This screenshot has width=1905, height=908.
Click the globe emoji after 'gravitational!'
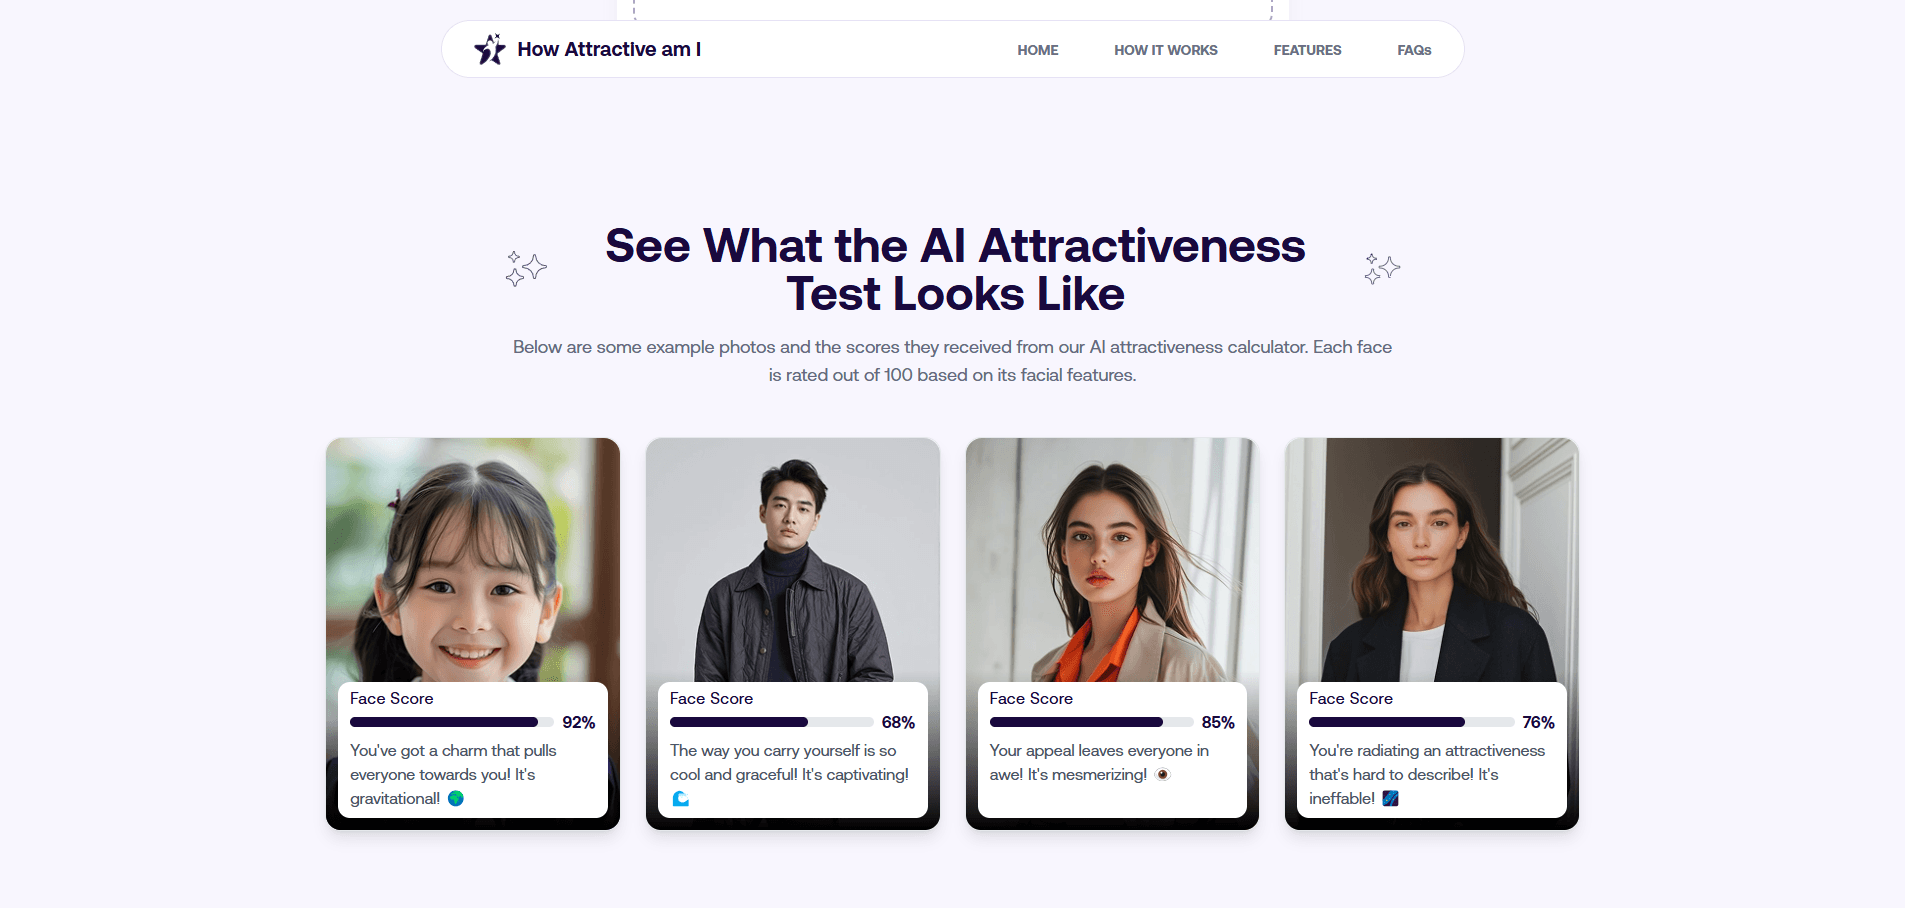tap(456, 798)
